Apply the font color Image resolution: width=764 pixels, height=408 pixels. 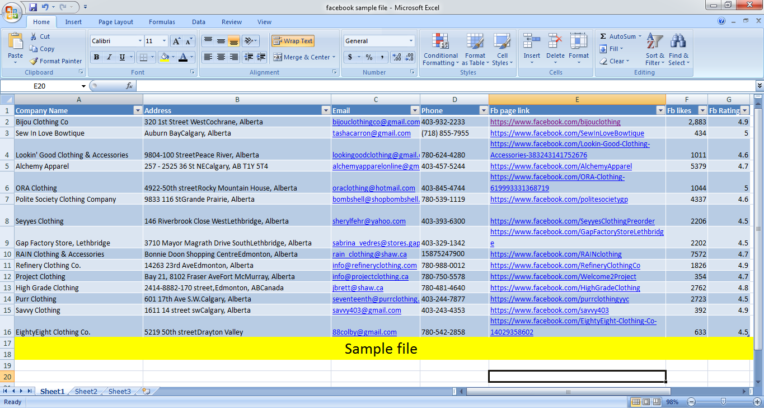183,58
